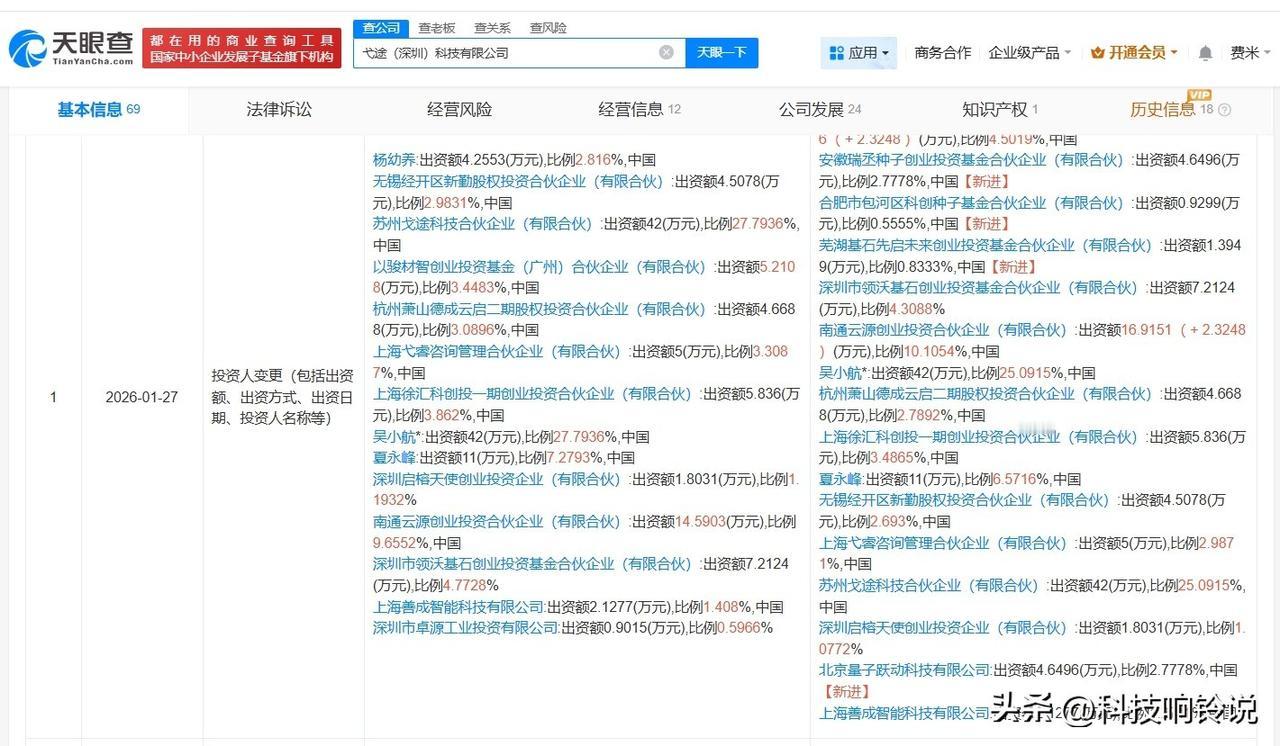Open the notification bell icon
1280x746 pixels.
1204,51
